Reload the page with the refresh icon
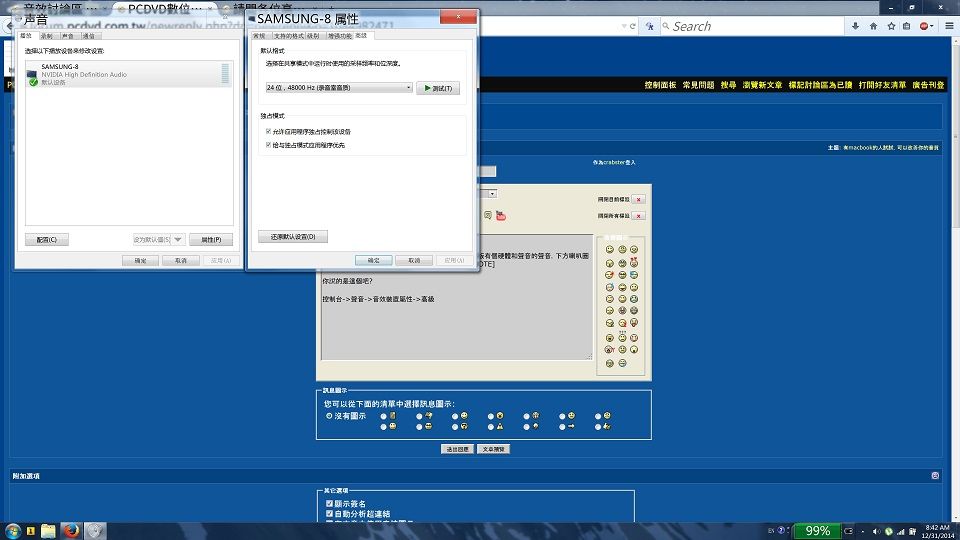 632,26
